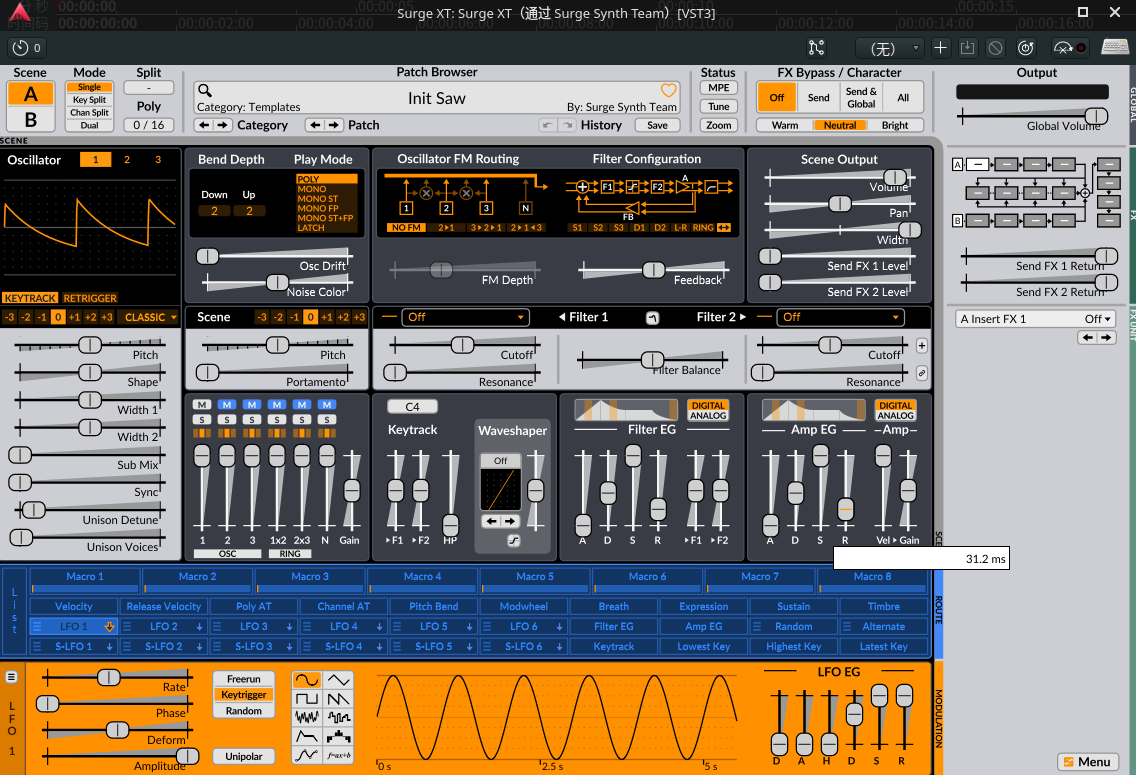Select oscillator 3 tab
Viewport: 1136px width, 775px height.
158,160
